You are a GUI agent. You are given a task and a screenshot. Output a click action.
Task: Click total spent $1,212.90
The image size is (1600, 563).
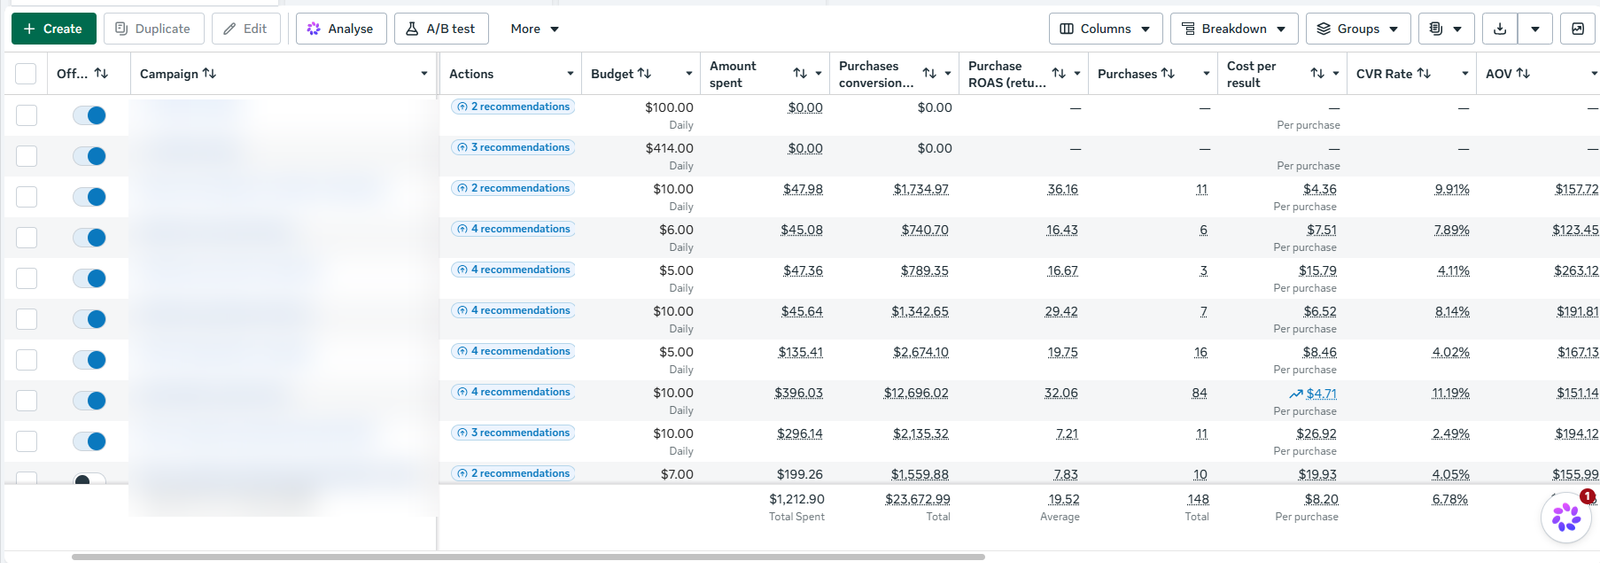(797, 499)
